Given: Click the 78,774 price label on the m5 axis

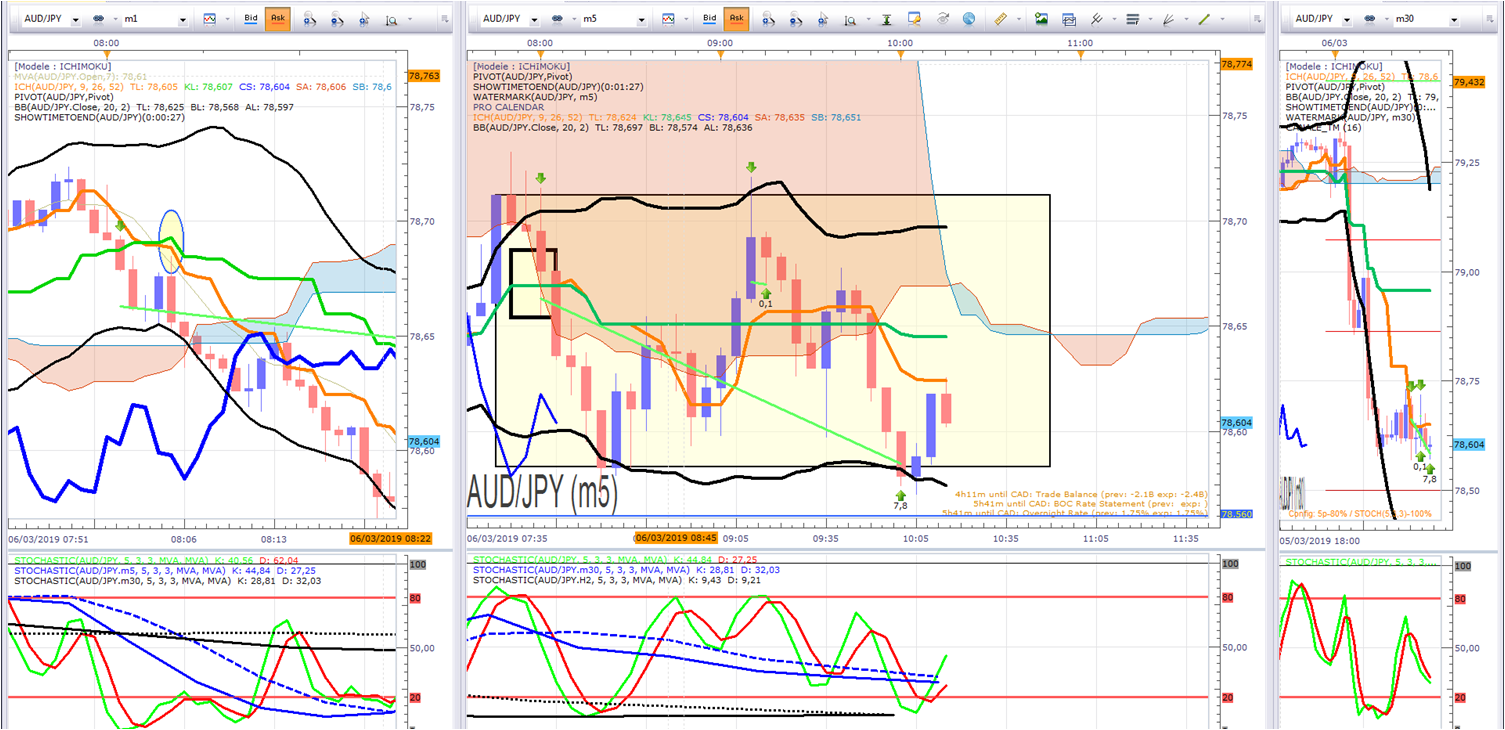Looking at the screenshot, I should tap(1237, 64).
